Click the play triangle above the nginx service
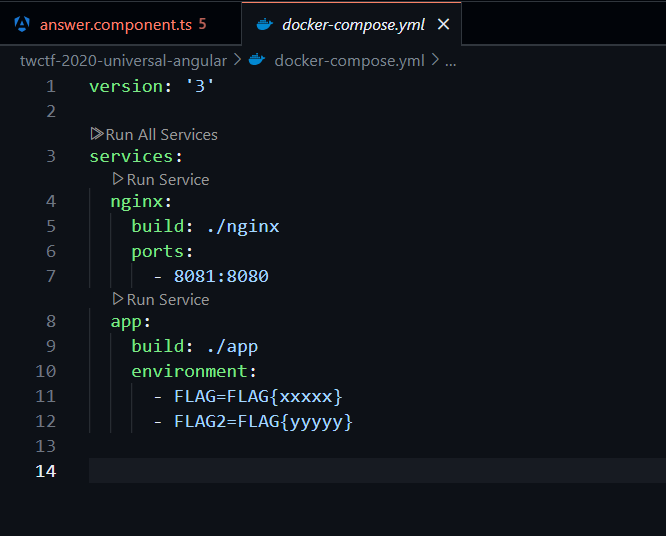 [x=118, y=179]
